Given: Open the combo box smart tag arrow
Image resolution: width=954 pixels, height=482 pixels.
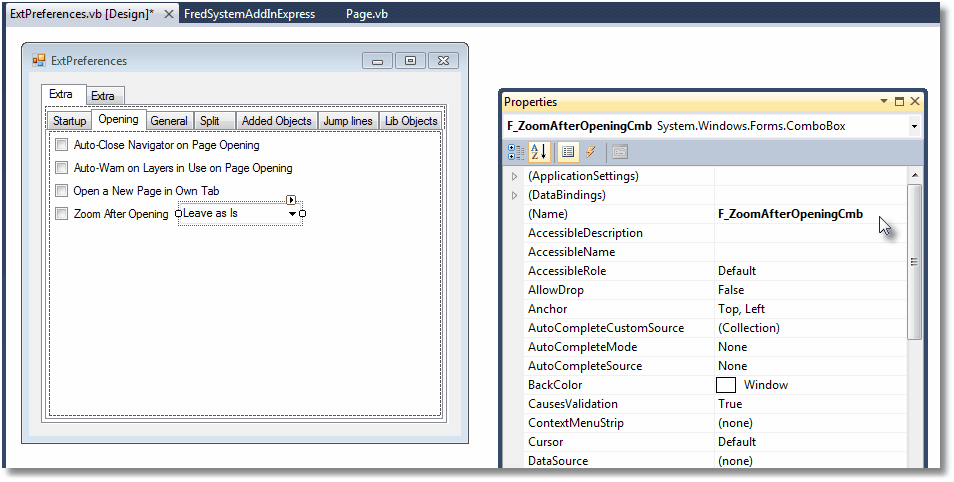Looking at the screenshot, I should [291, 200].
